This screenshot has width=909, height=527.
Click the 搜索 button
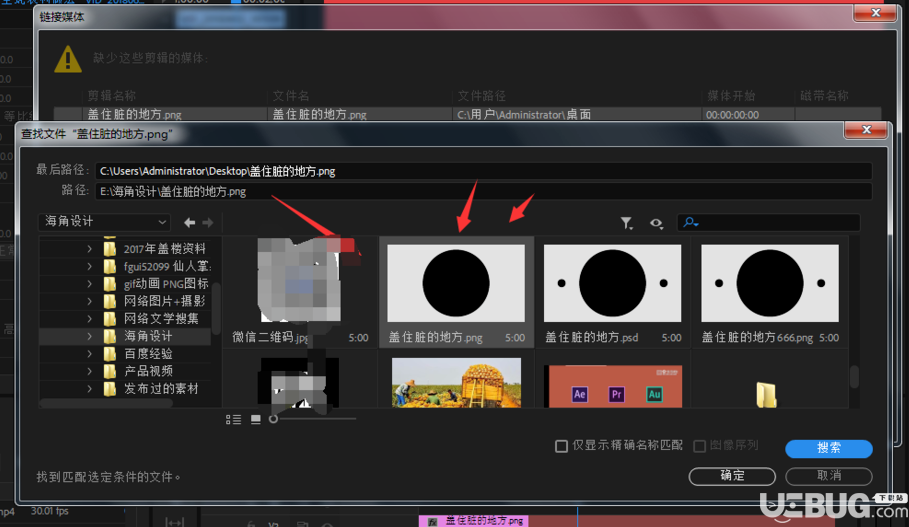(x=828, y=448)
